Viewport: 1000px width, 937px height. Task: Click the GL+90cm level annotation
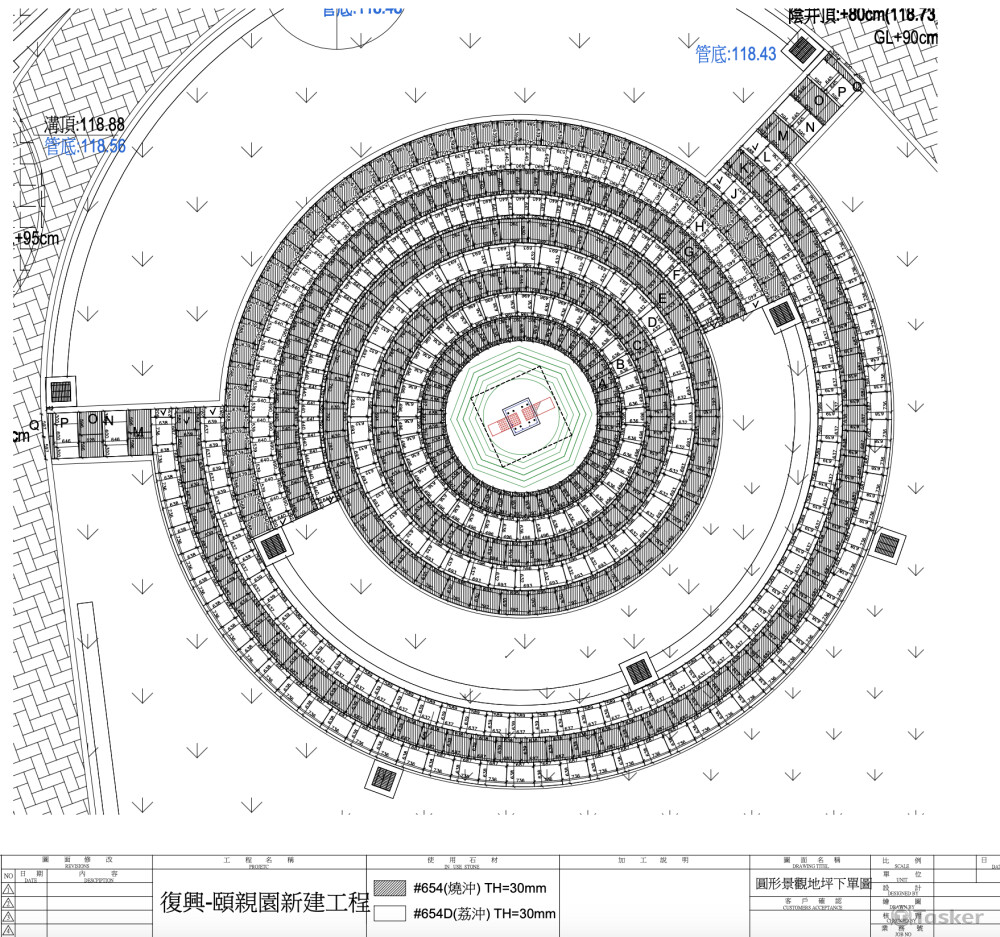click(906, 37)
